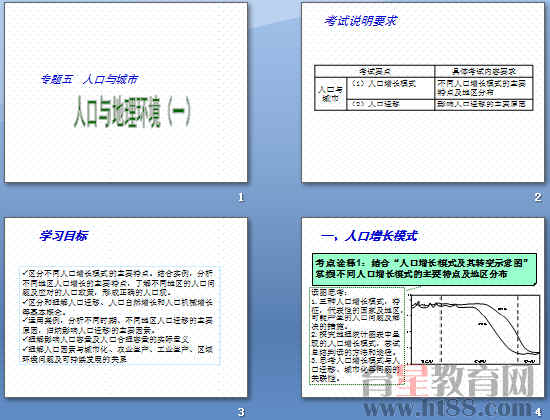Click the 专题五 人口与城市 subtitle text
This screenshot has height=420, width=550.
tap(89, 80)
